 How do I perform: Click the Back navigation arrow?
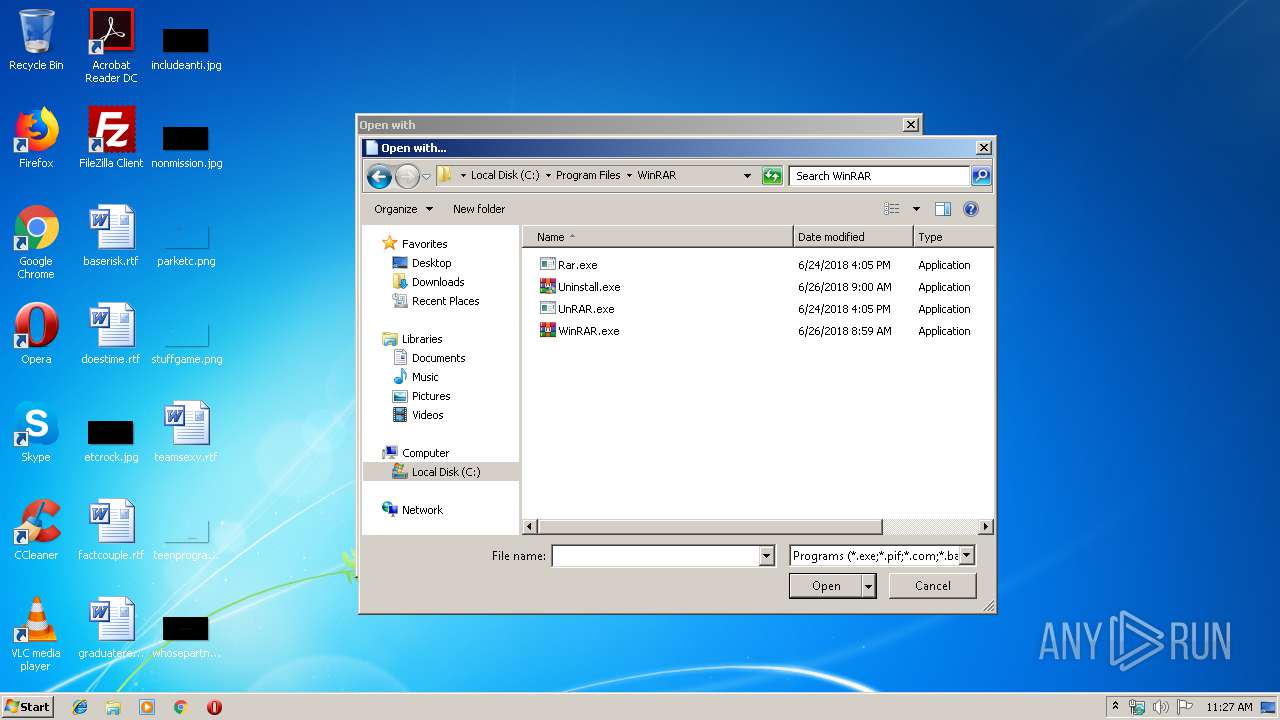coord(379,176)
